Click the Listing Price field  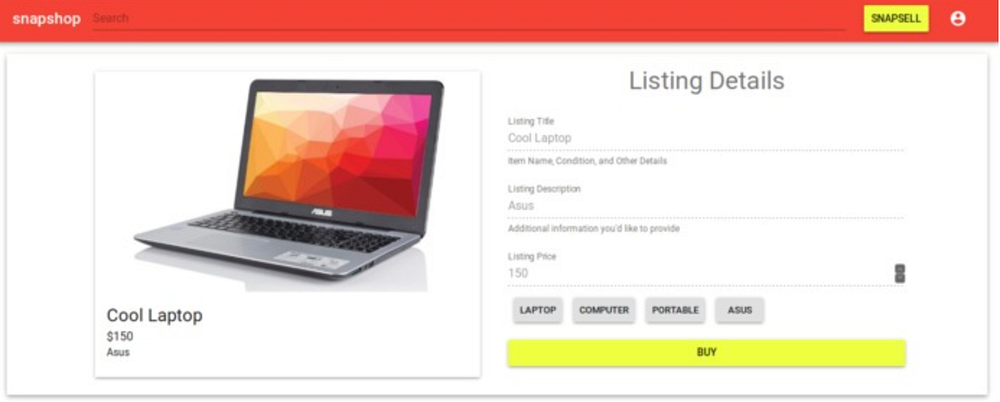[x=700, y=273]
